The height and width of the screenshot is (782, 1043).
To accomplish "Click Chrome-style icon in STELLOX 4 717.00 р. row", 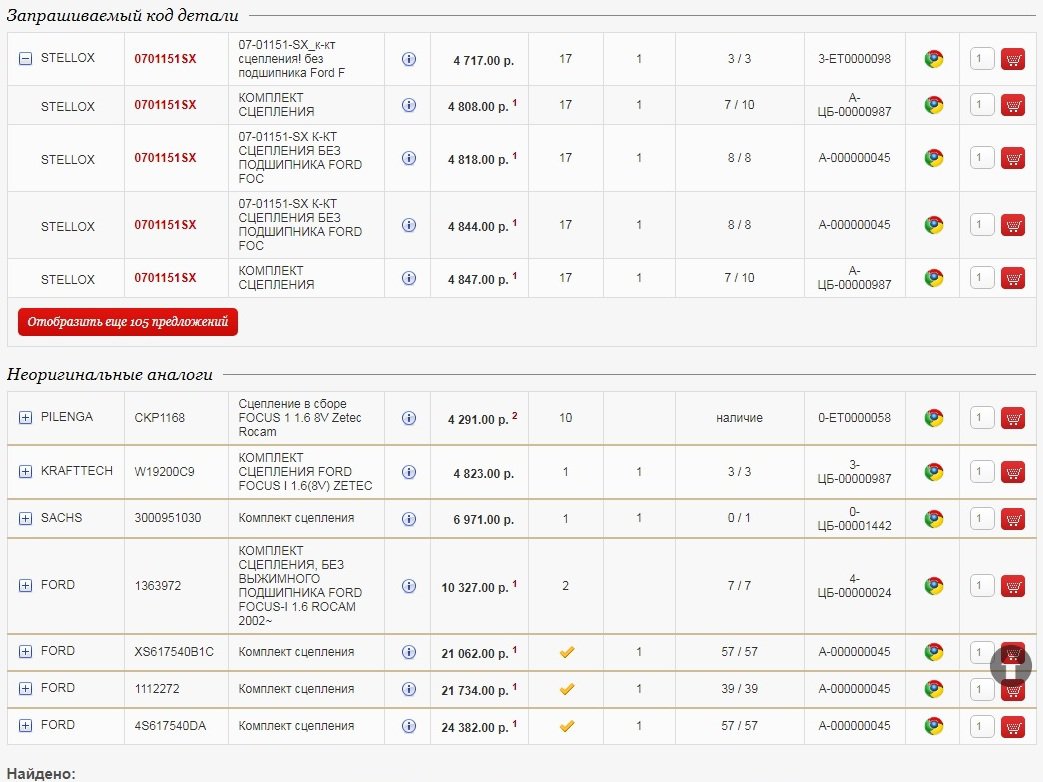I will (x=934, y=59).
